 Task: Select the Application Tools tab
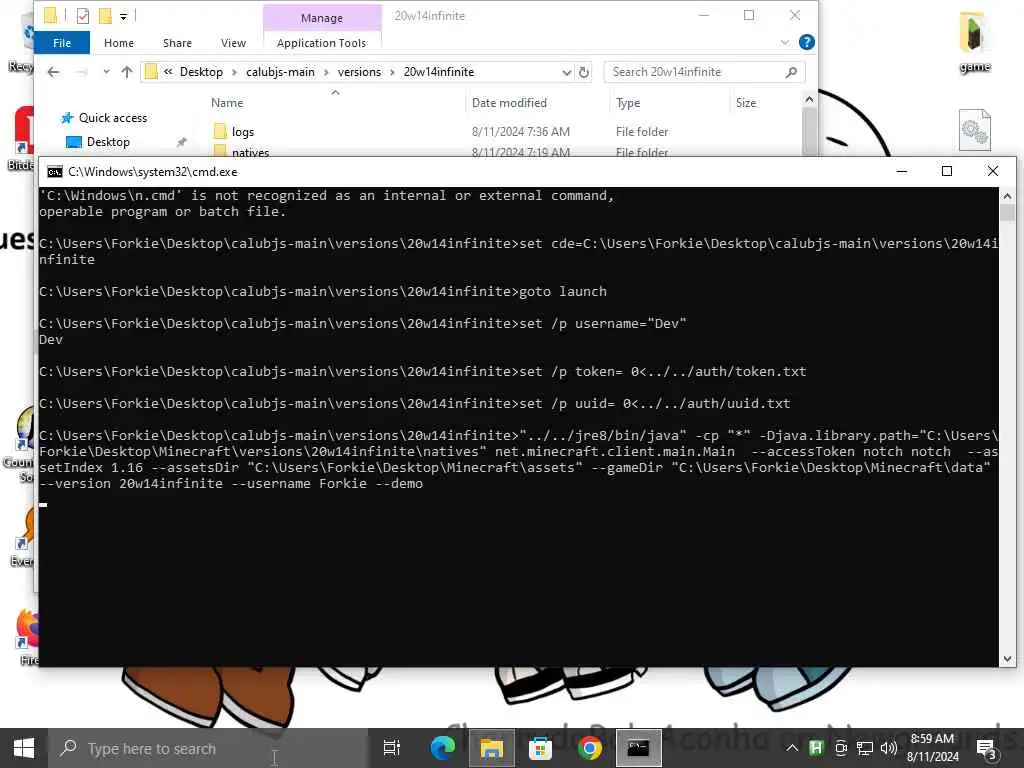click(x=321, y=43)
